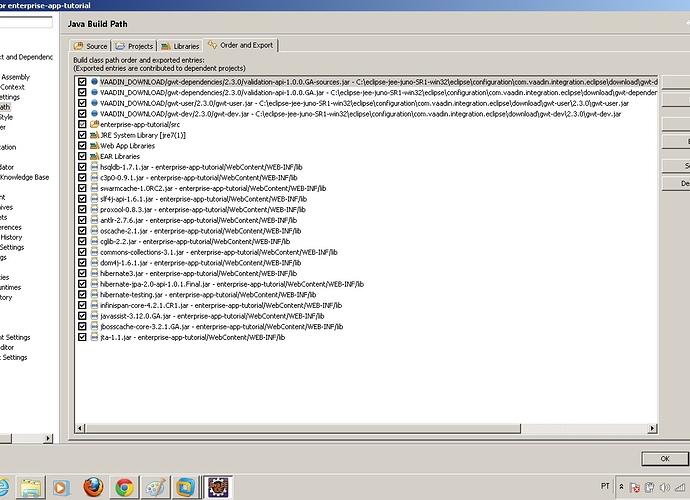
Task: Toggle checkbox for gwt-user.jar entry
Action: 82,103
